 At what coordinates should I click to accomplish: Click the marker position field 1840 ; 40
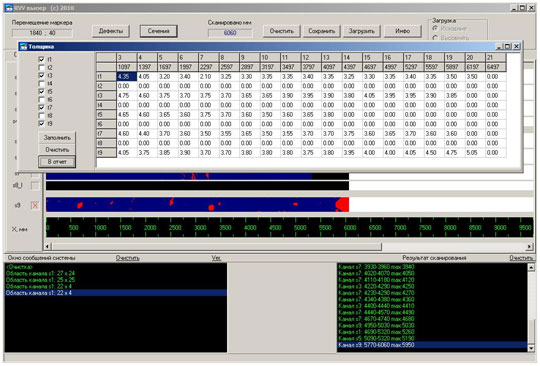click(42, 33)
